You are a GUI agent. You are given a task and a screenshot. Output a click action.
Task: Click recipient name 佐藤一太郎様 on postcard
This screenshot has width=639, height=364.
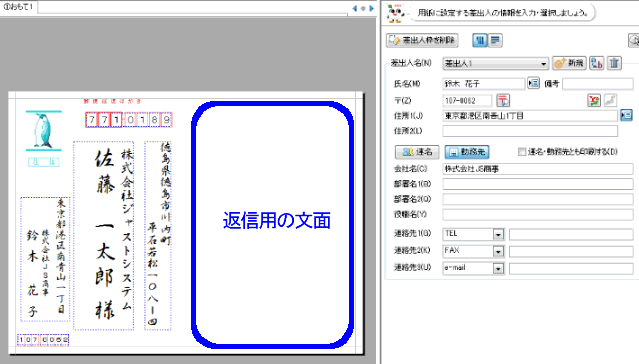click(105, 234)
